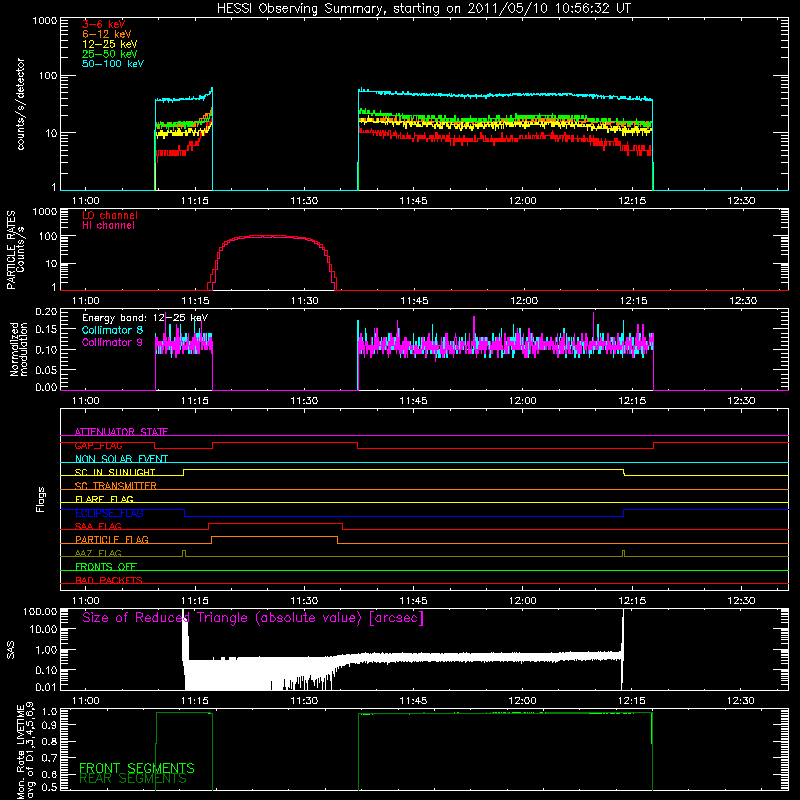Click the Mon. Rate LIVETIME axis label
800x800 pixels.
click(x=26, y=751)
